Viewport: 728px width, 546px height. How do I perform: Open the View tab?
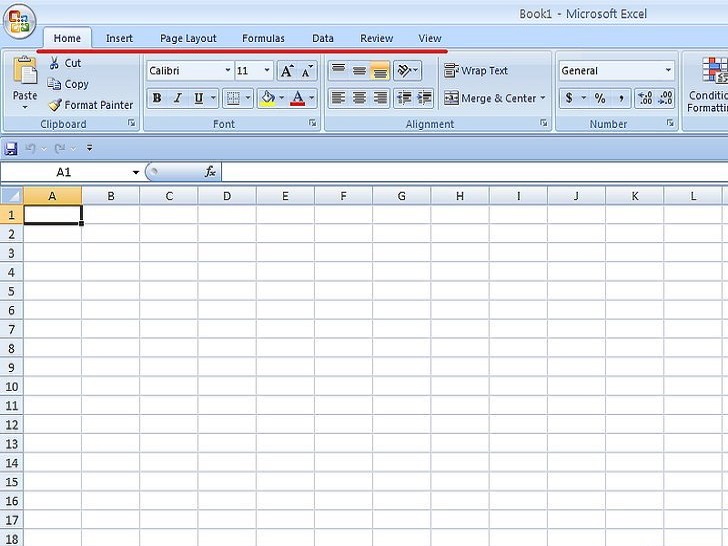(x=430, y=38)
